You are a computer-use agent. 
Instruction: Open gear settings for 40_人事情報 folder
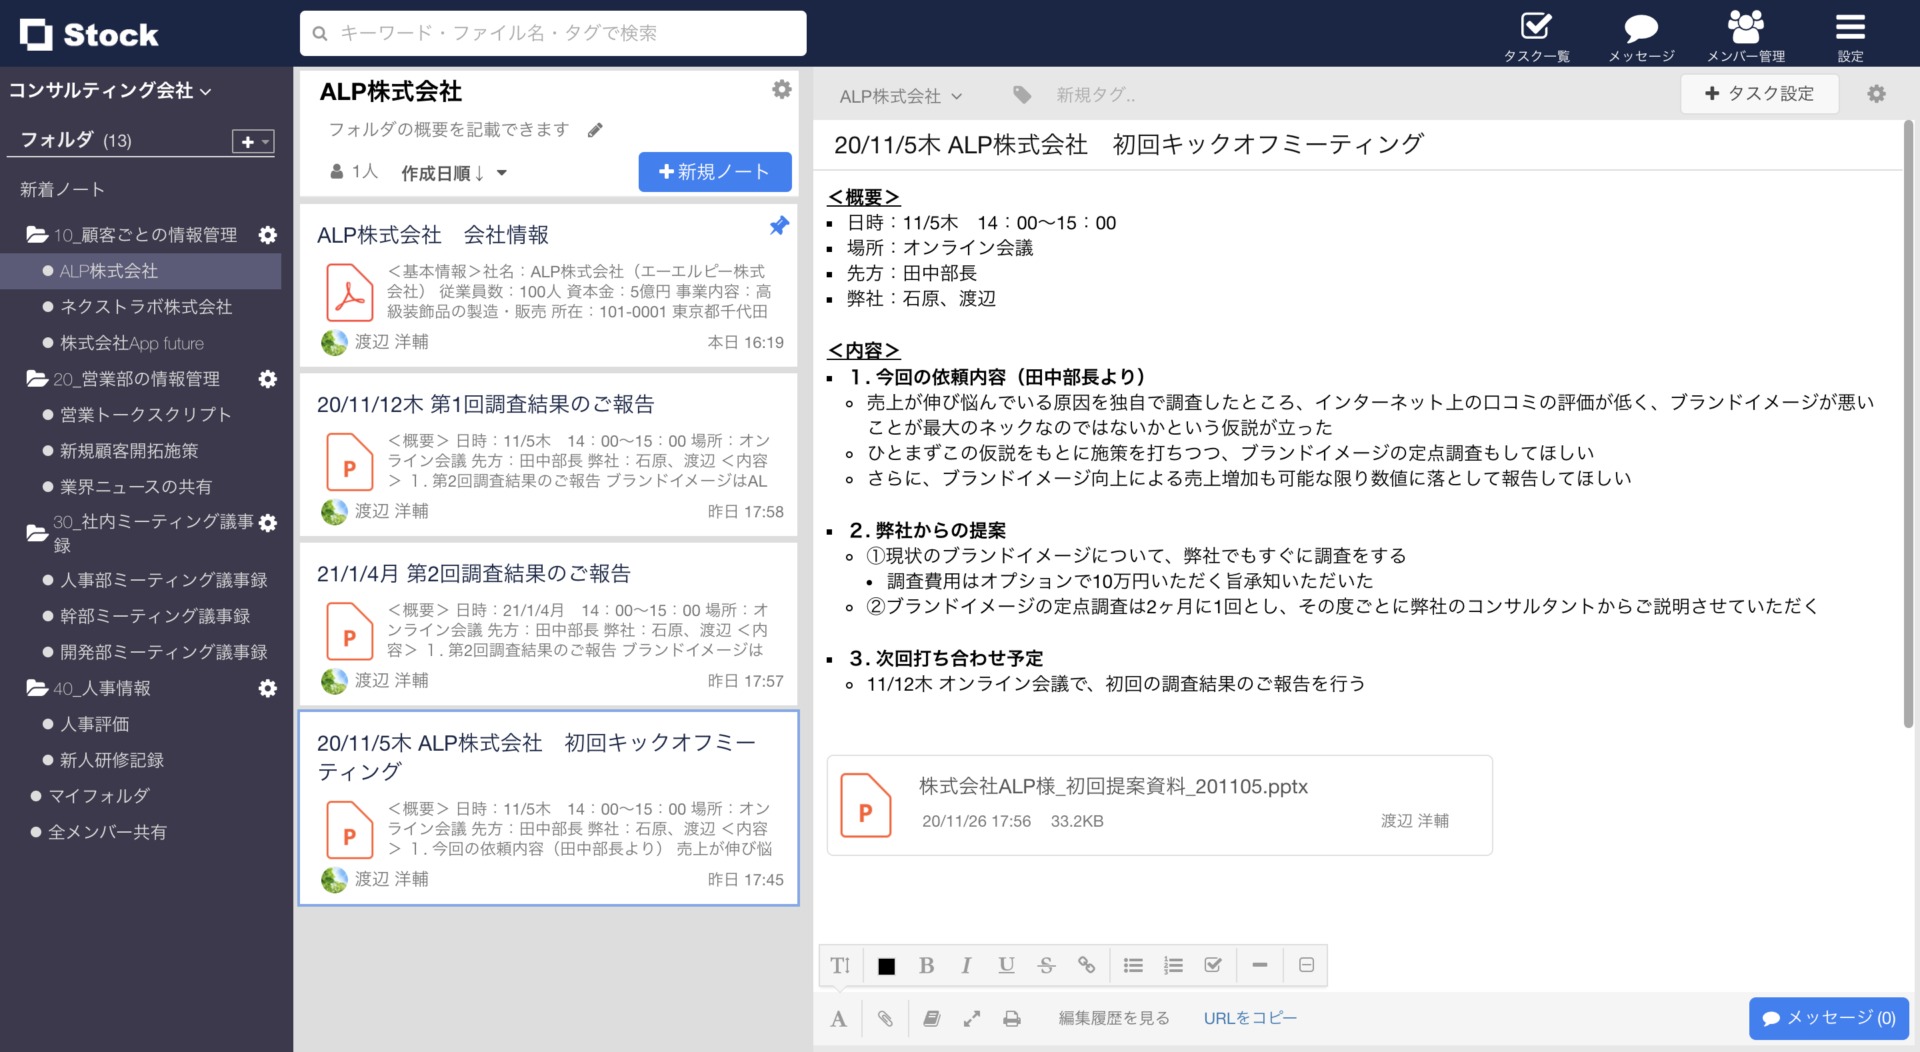coord(268,688)
